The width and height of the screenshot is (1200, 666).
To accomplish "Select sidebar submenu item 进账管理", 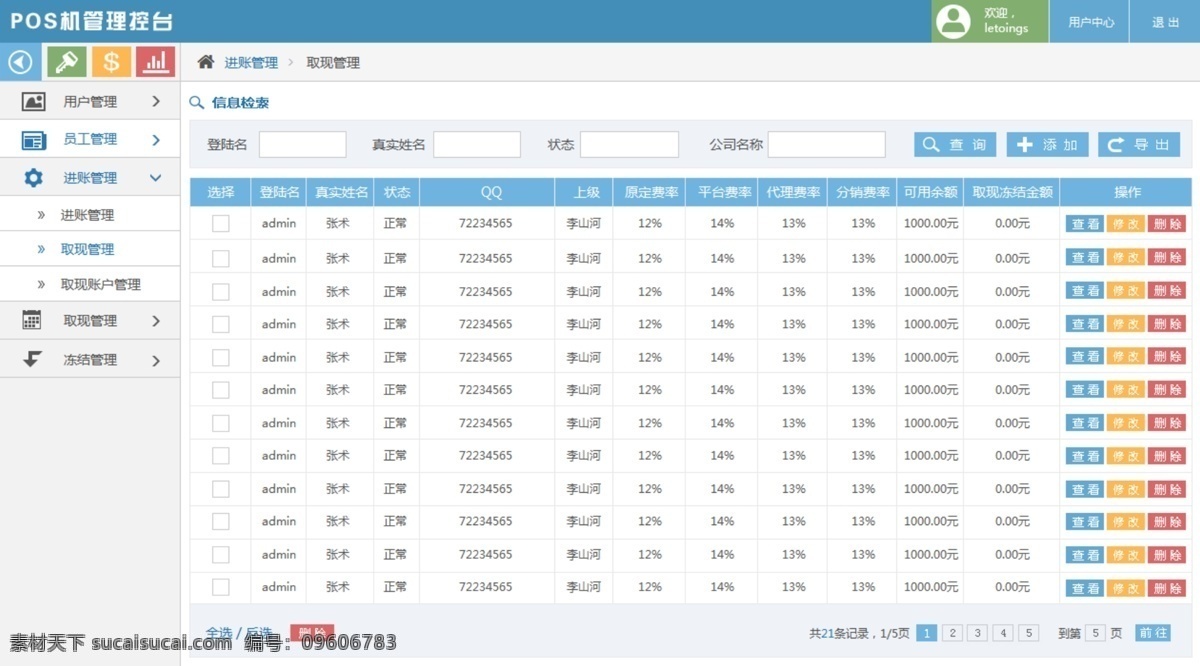I will point(87,215).
